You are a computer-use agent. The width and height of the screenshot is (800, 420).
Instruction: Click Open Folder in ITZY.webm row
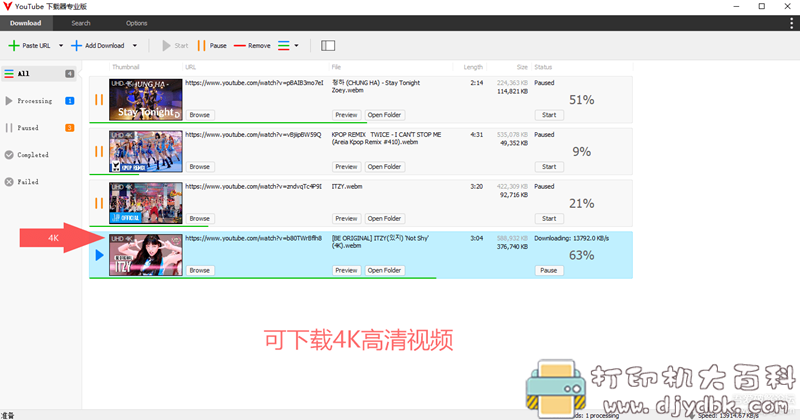coord(384,218)
